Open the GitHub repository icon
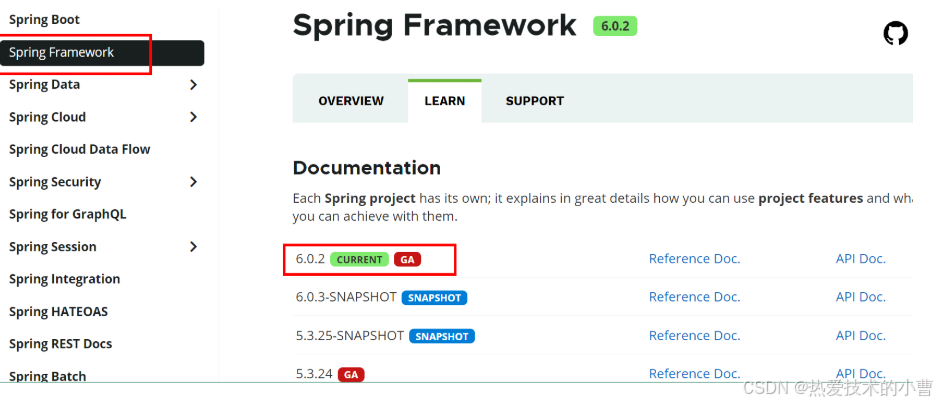The width and height of the screenshot is (937, 403). (895, 34)
